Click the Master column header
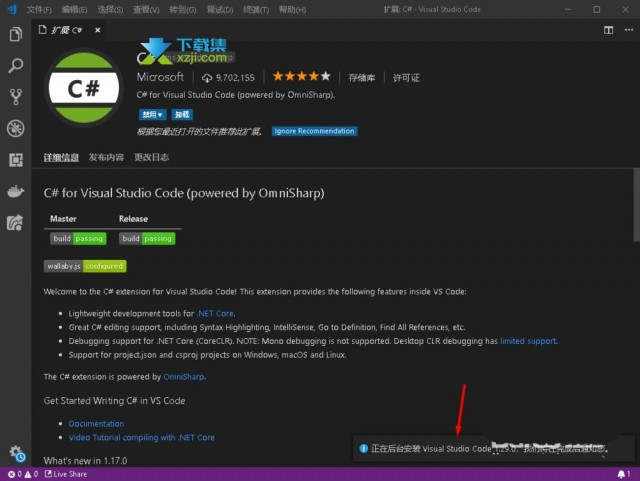 click(63, 219)
